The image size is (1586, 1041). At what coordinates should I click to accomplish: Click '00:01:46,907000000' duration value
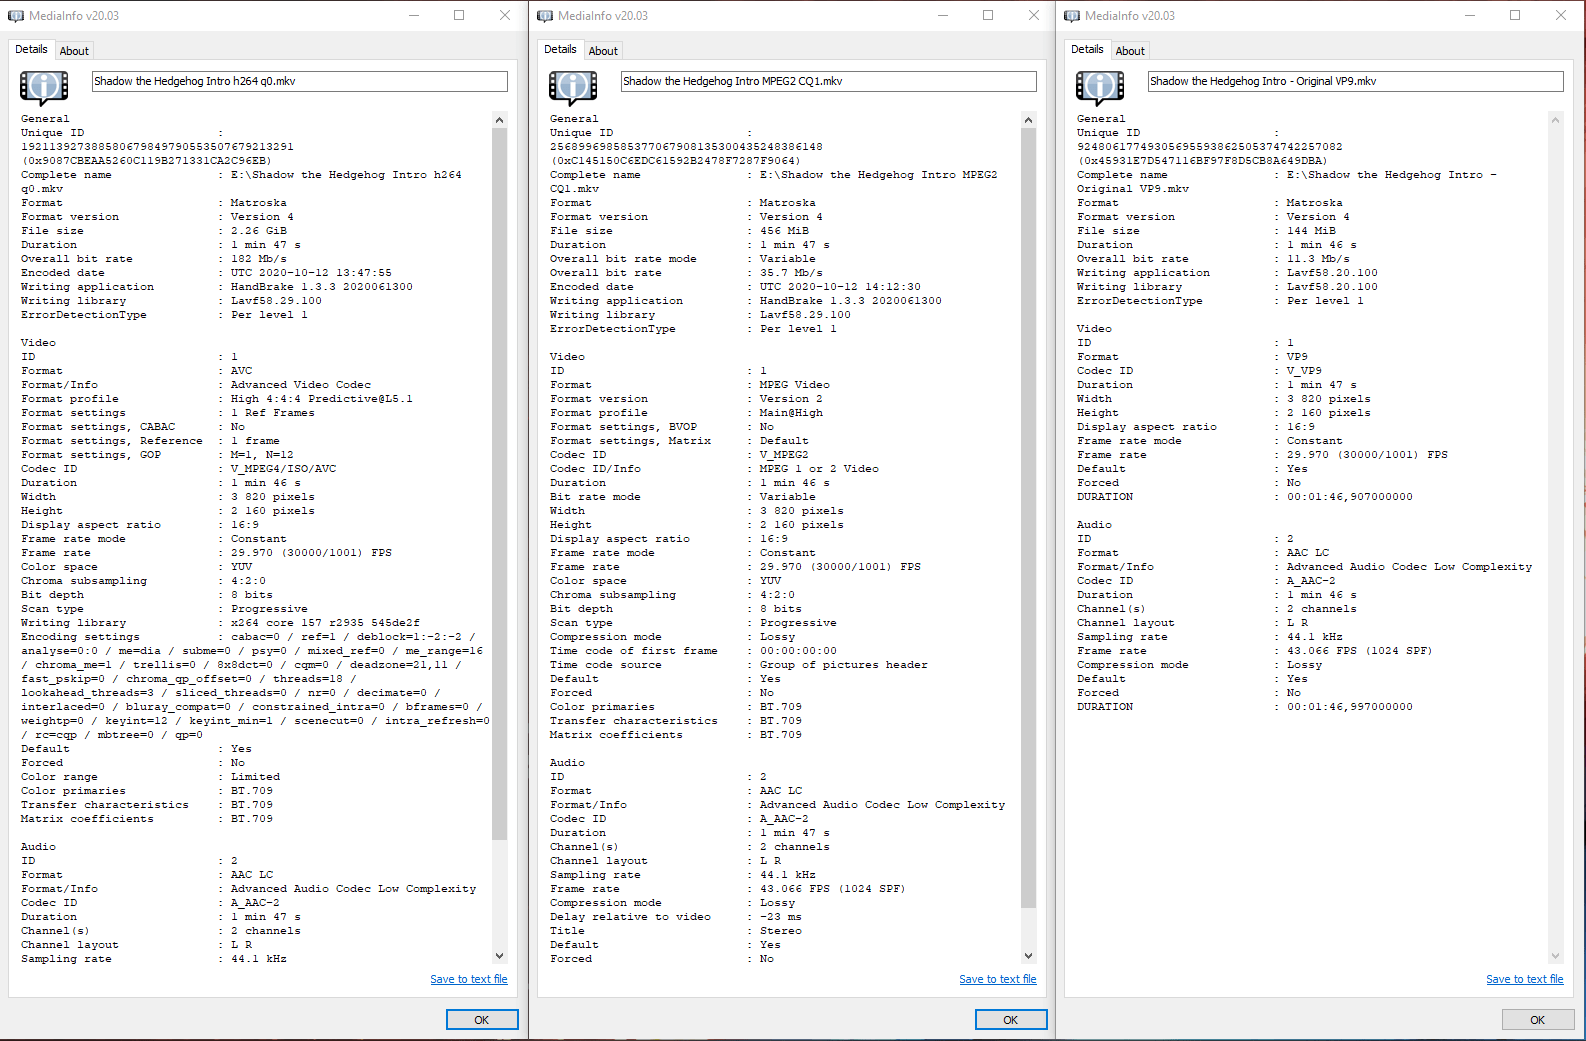click(x=1350, y=497)
